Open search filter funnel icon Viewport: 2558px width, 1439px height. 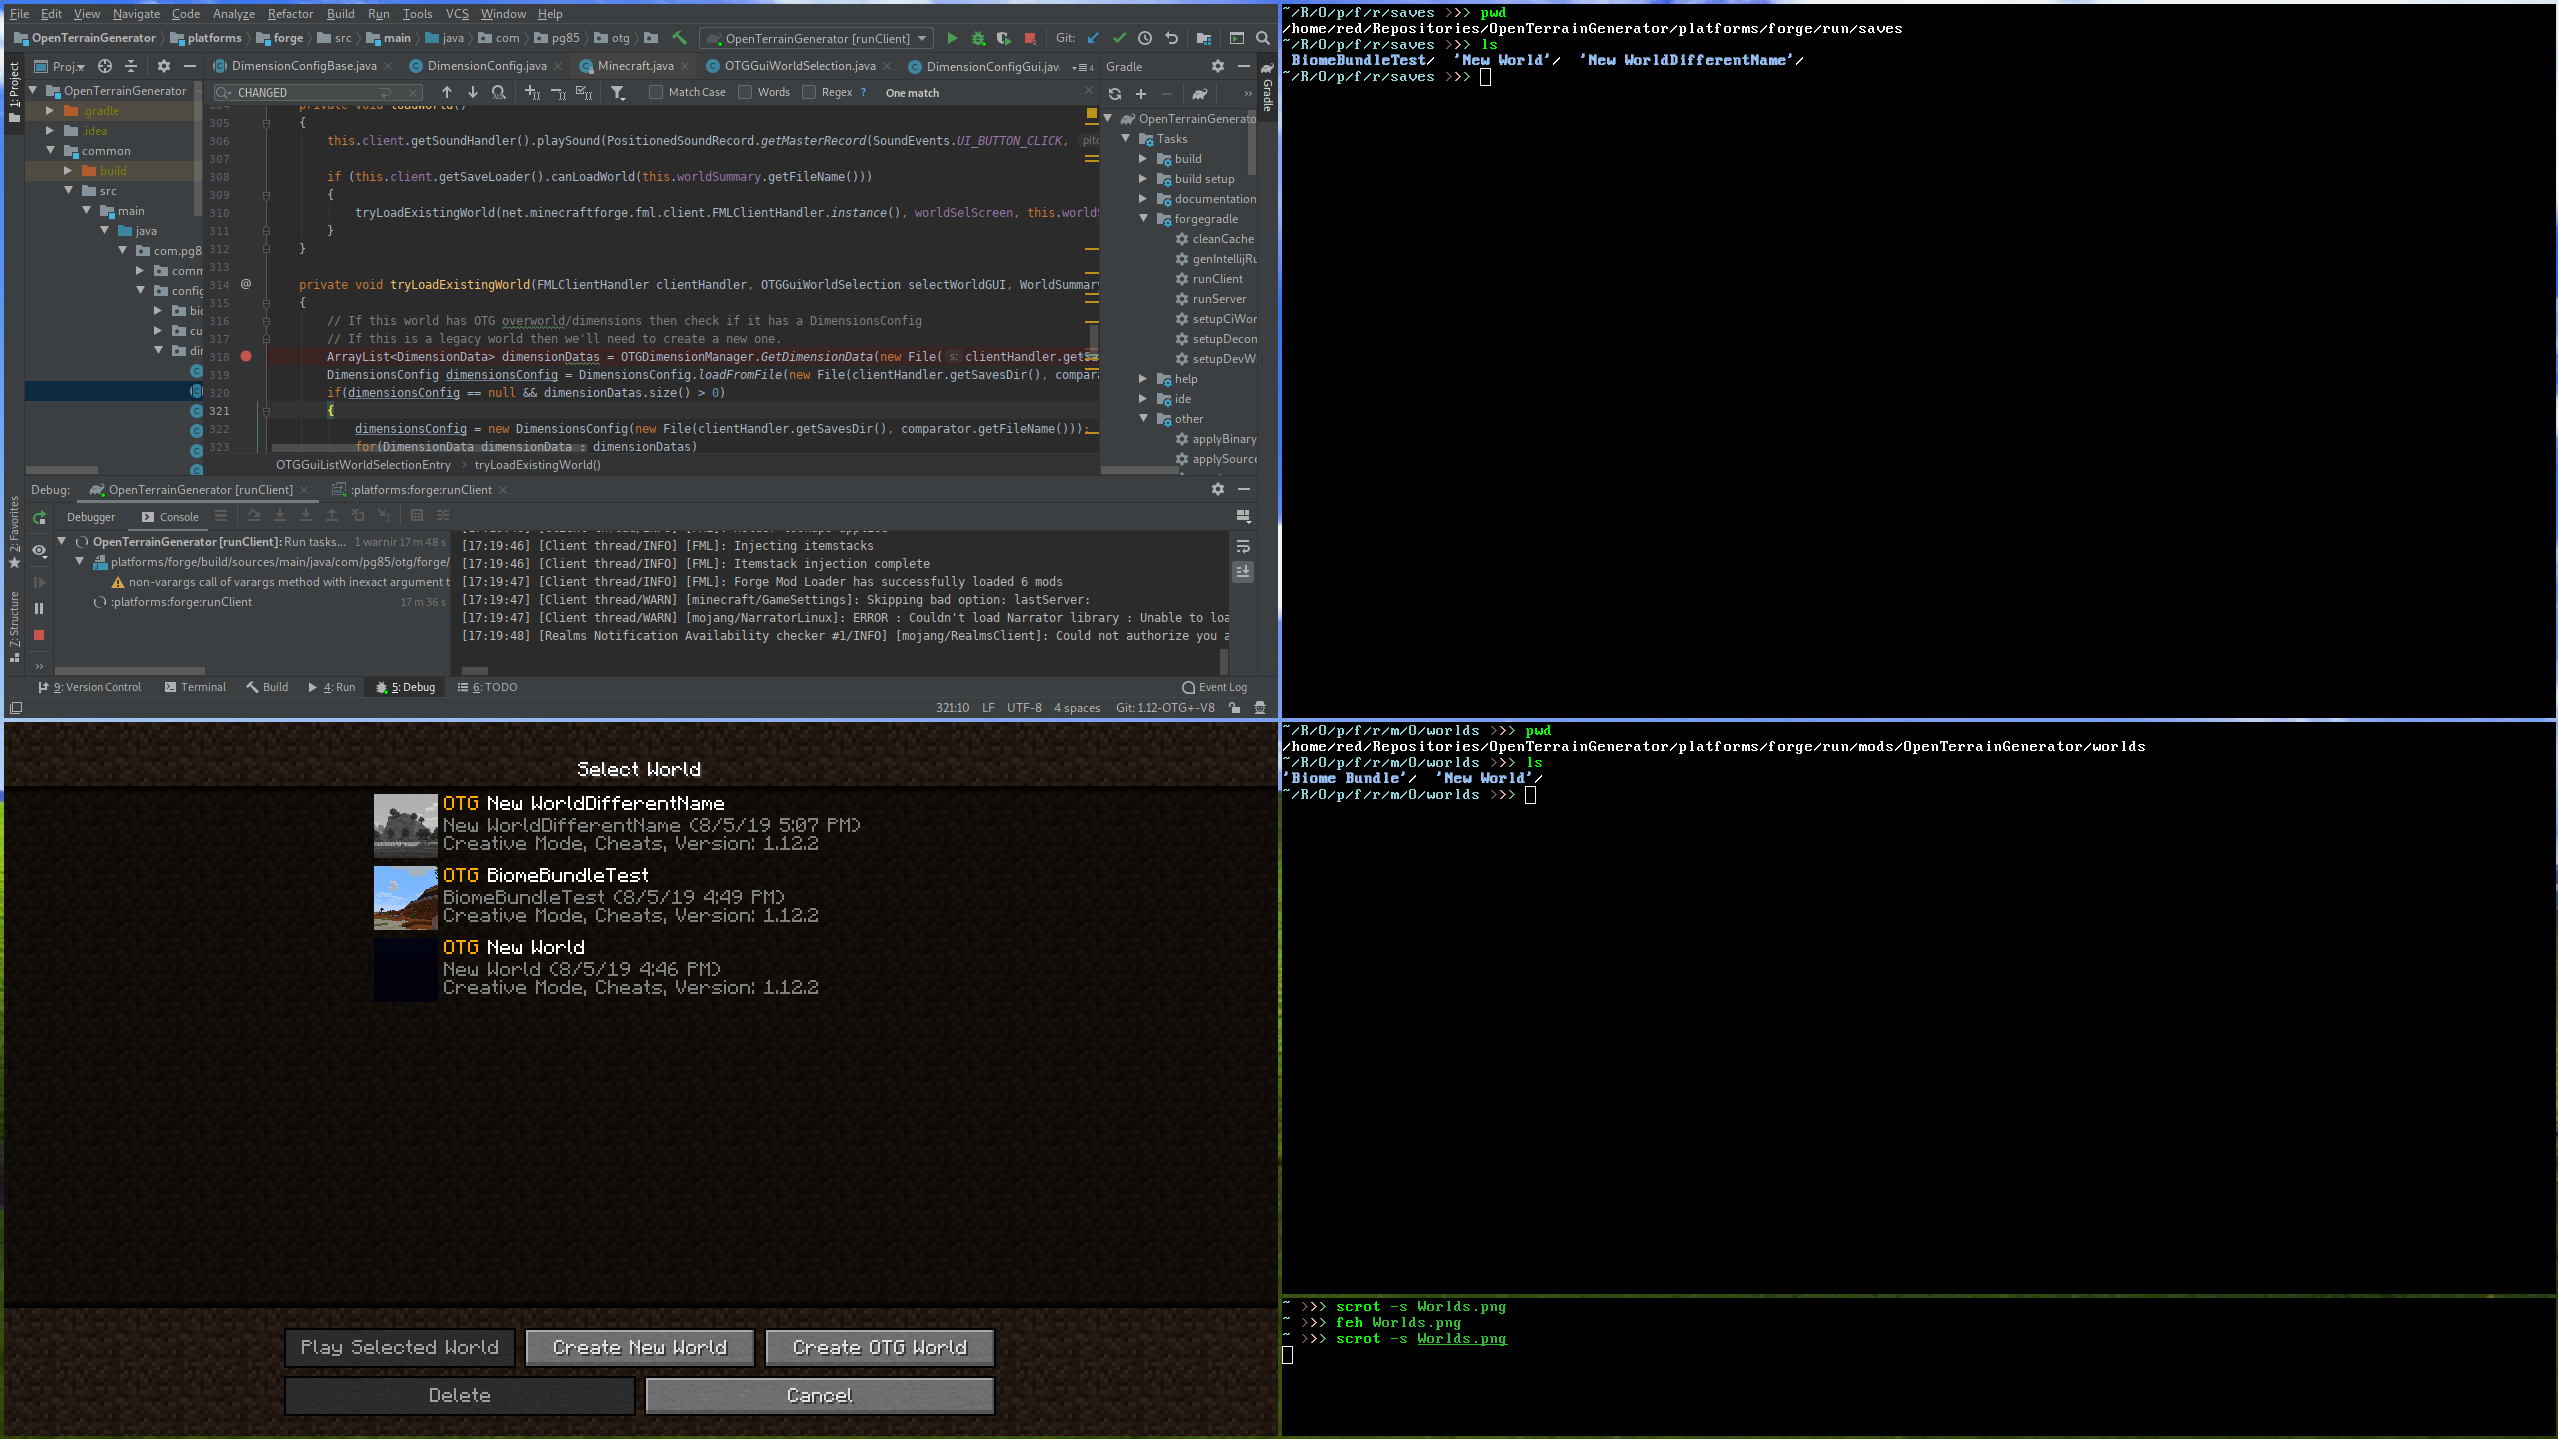click(x=618, y=92)
